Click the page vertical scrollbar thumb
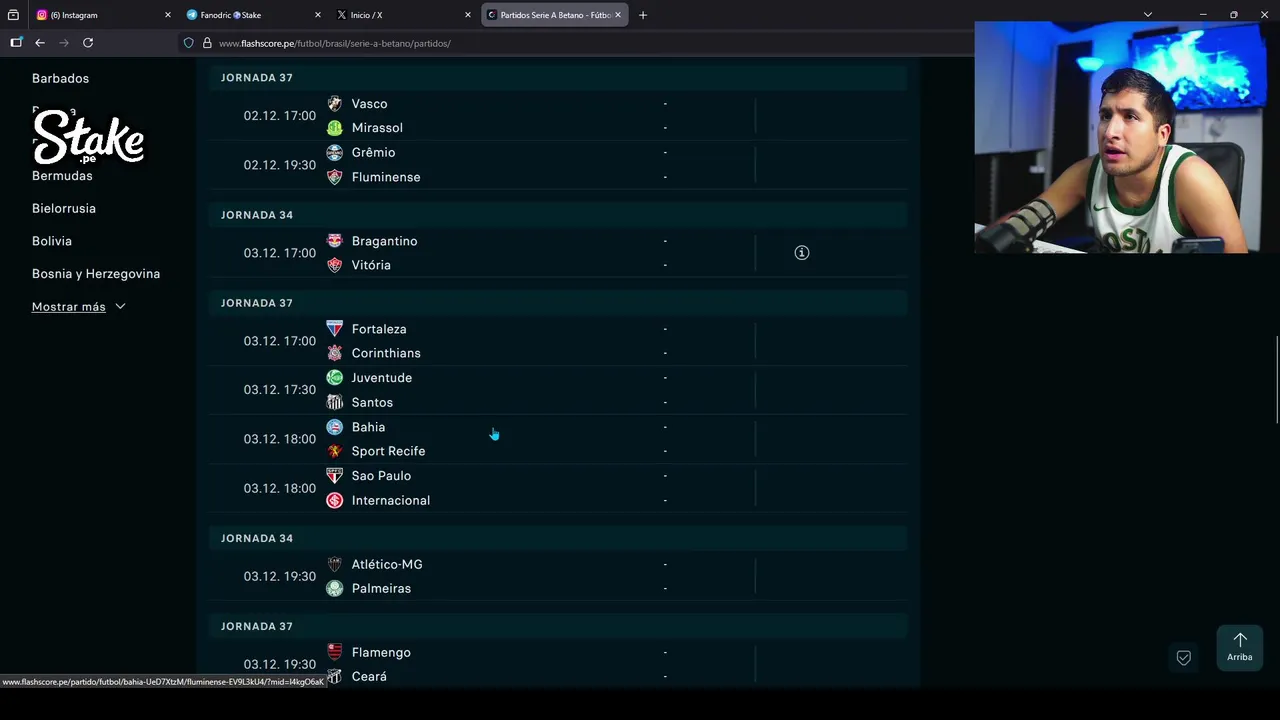This screenshot has height=720, width=1280. (x=1277, y=380)
